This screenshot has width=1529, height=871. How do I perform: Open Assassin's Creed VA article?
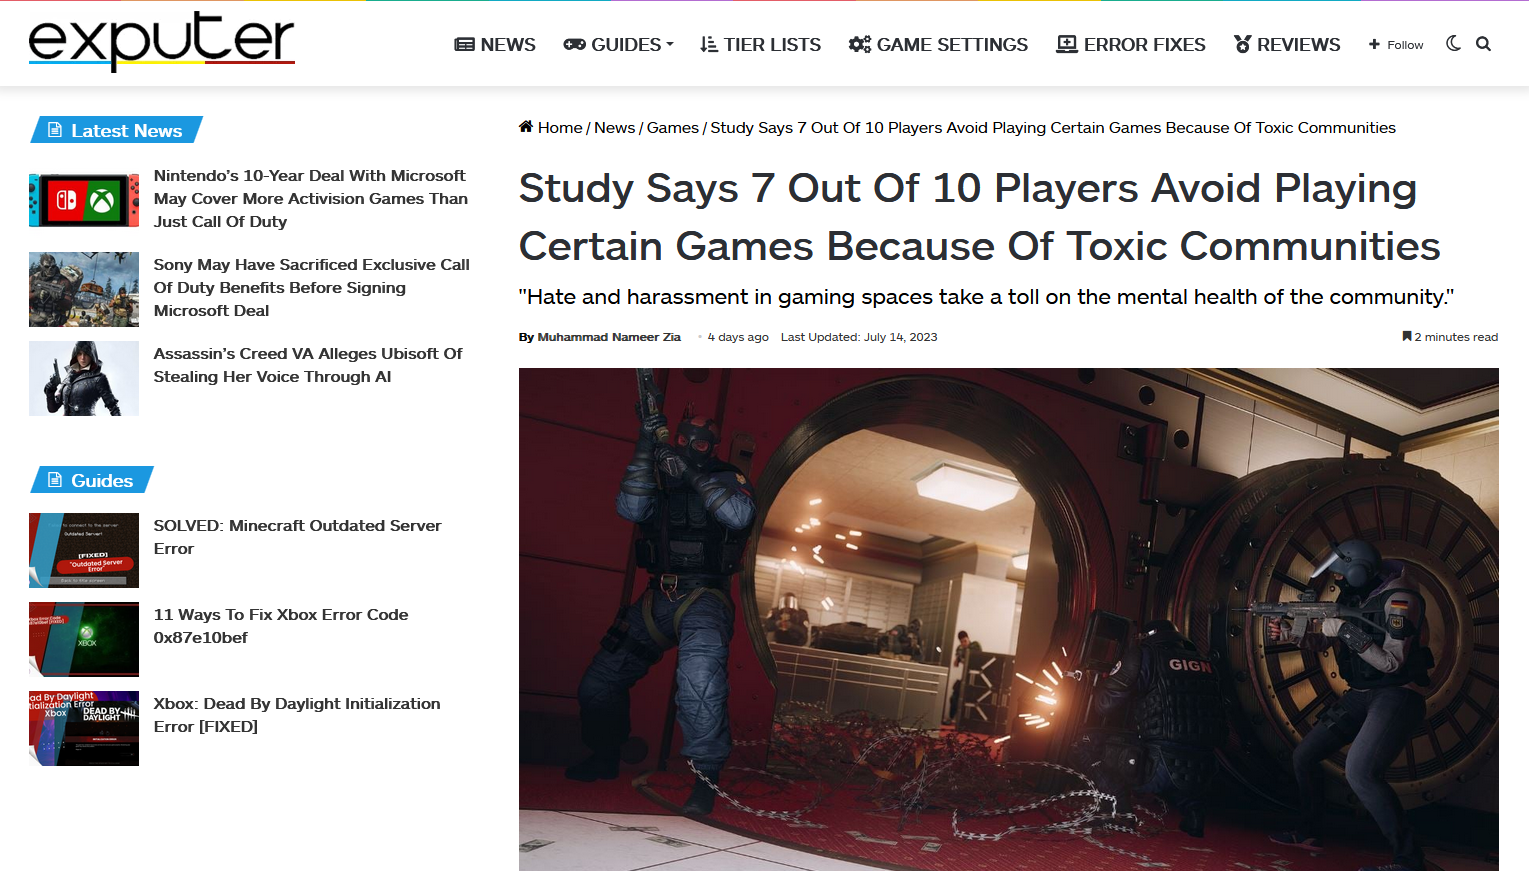point(308,365)
